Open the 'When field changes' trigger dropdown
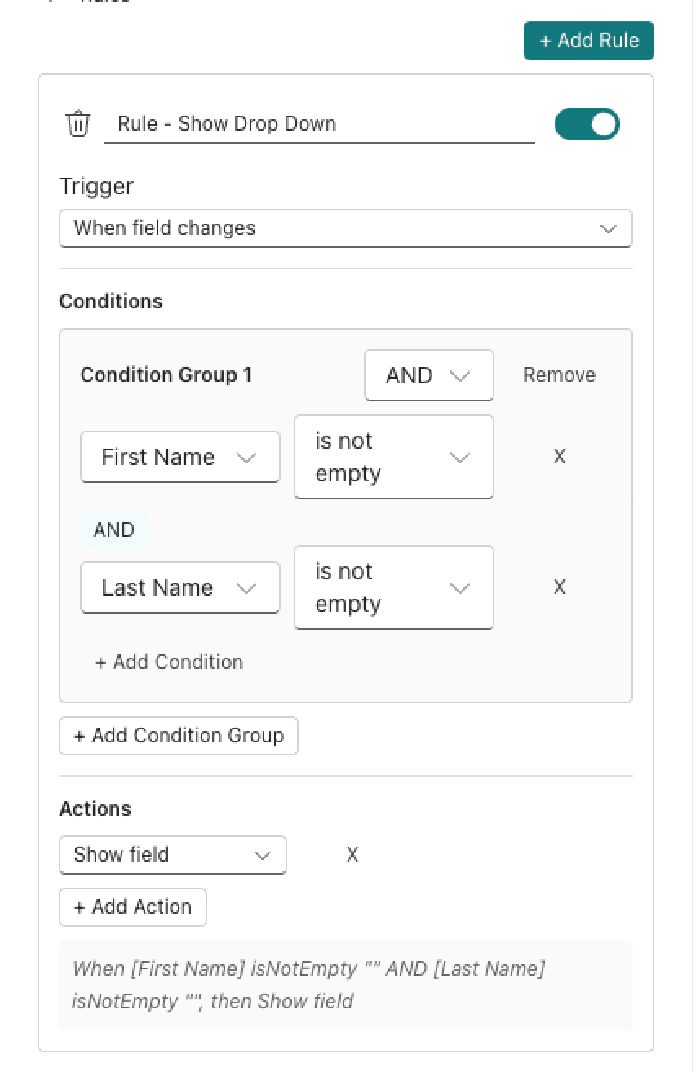 coord(345,229)
